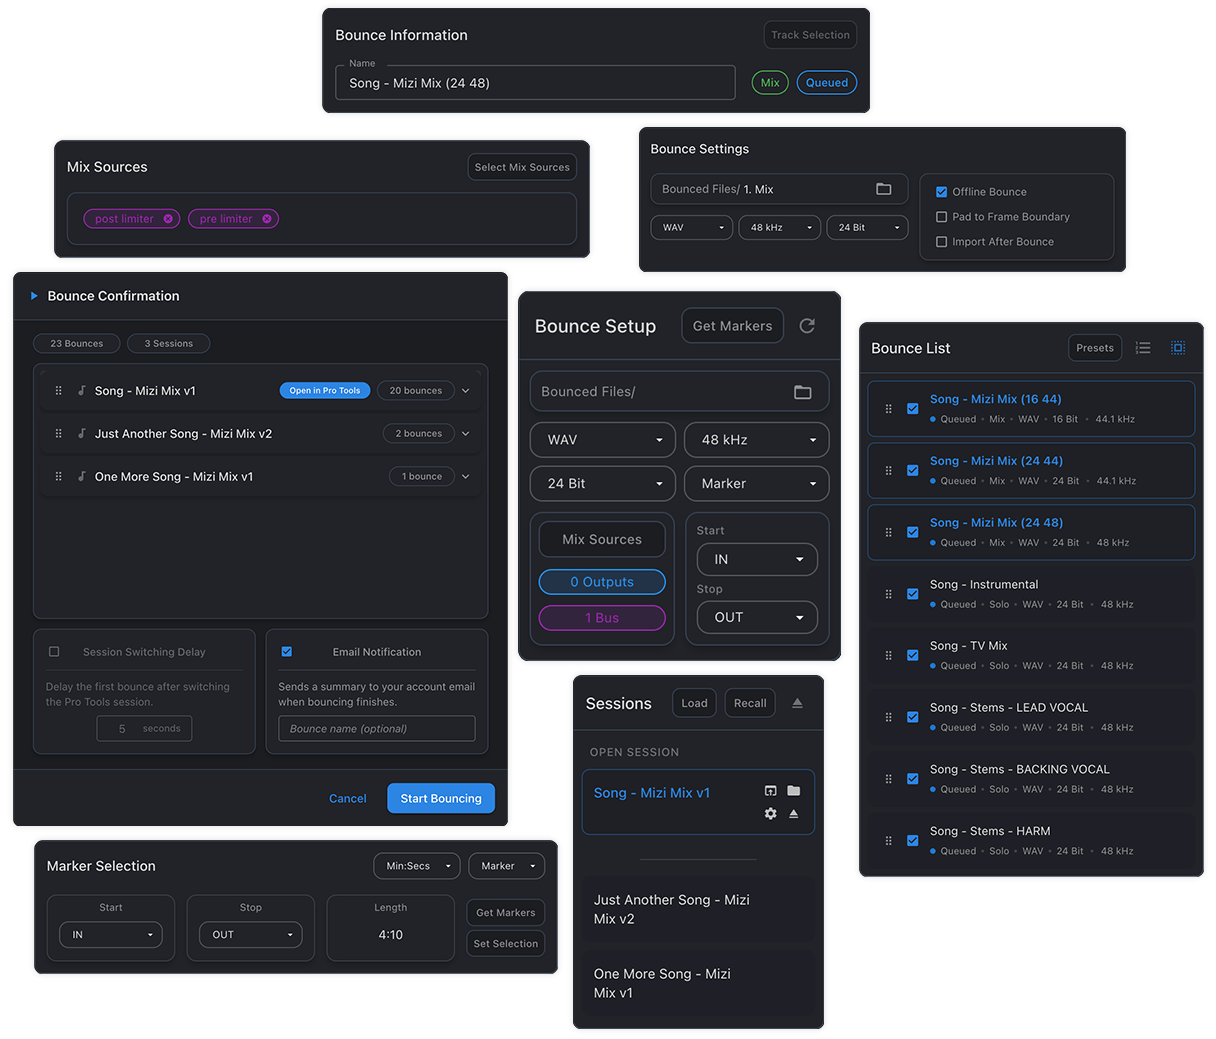1216x1039 pixels.
Task: Remove the pre limiter mix source tag
Action: click(x=267, y=219)
